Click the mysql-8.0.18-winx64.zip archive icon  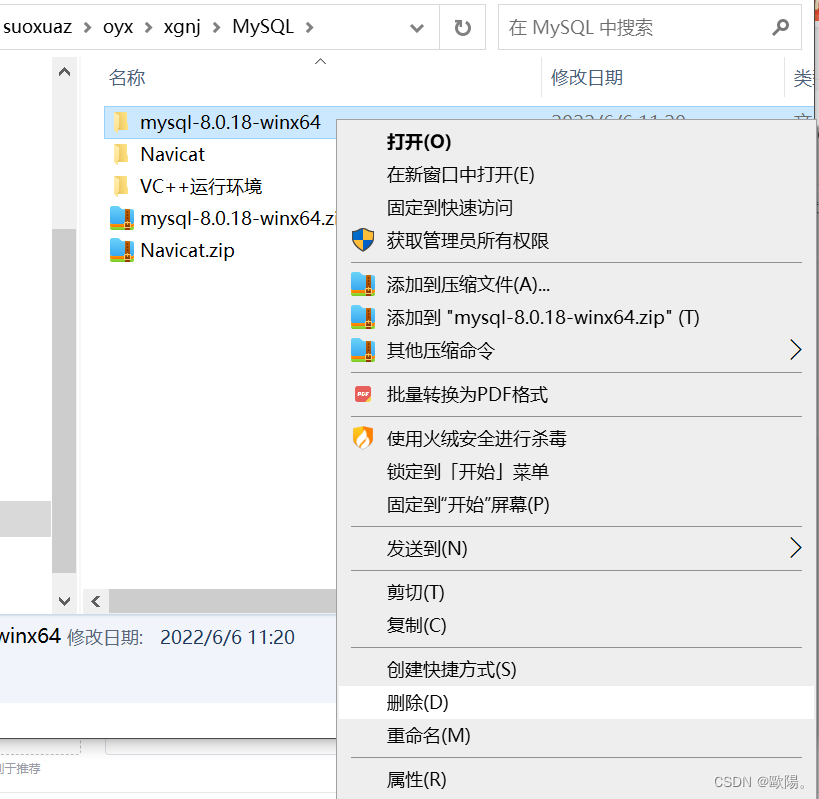point(122,218)
